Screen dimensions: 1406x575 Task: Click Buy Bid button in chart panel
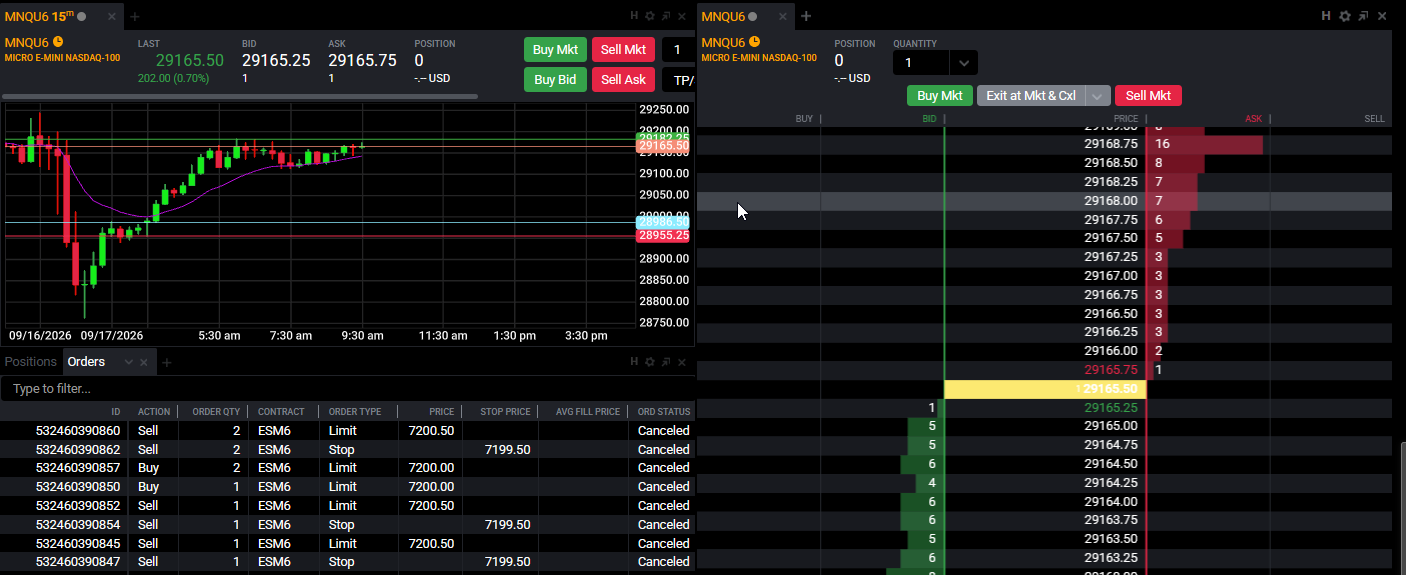555,79
